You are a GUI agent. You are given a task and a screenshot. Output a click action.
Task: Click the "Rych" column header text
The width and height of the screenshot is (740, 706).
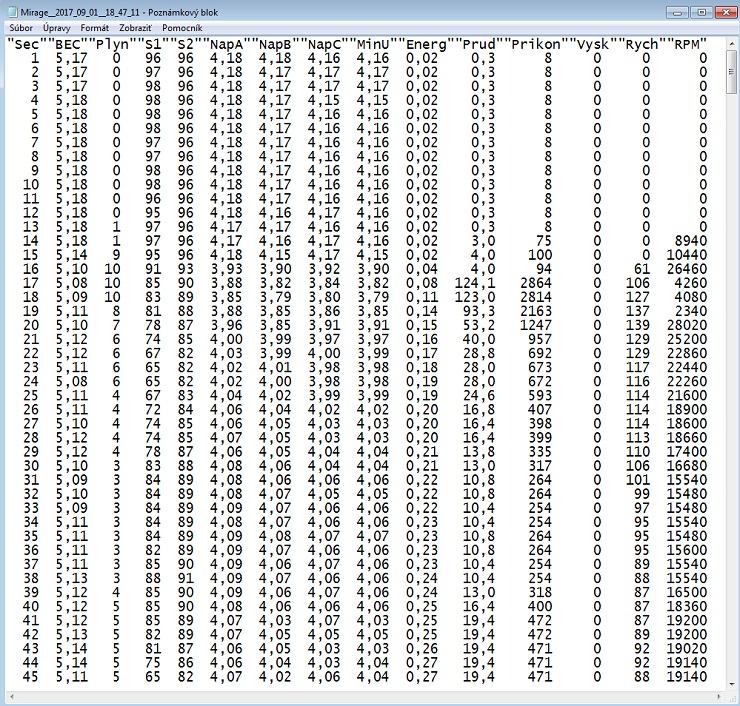pos(641,44)
